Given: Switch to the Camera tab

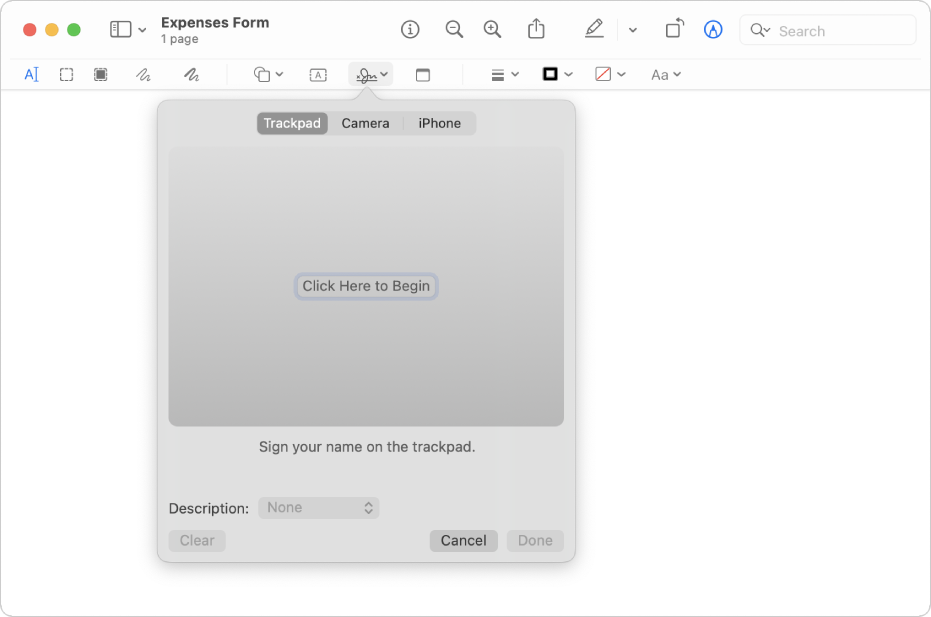Looking at the screenshot, I should [365, 123].
